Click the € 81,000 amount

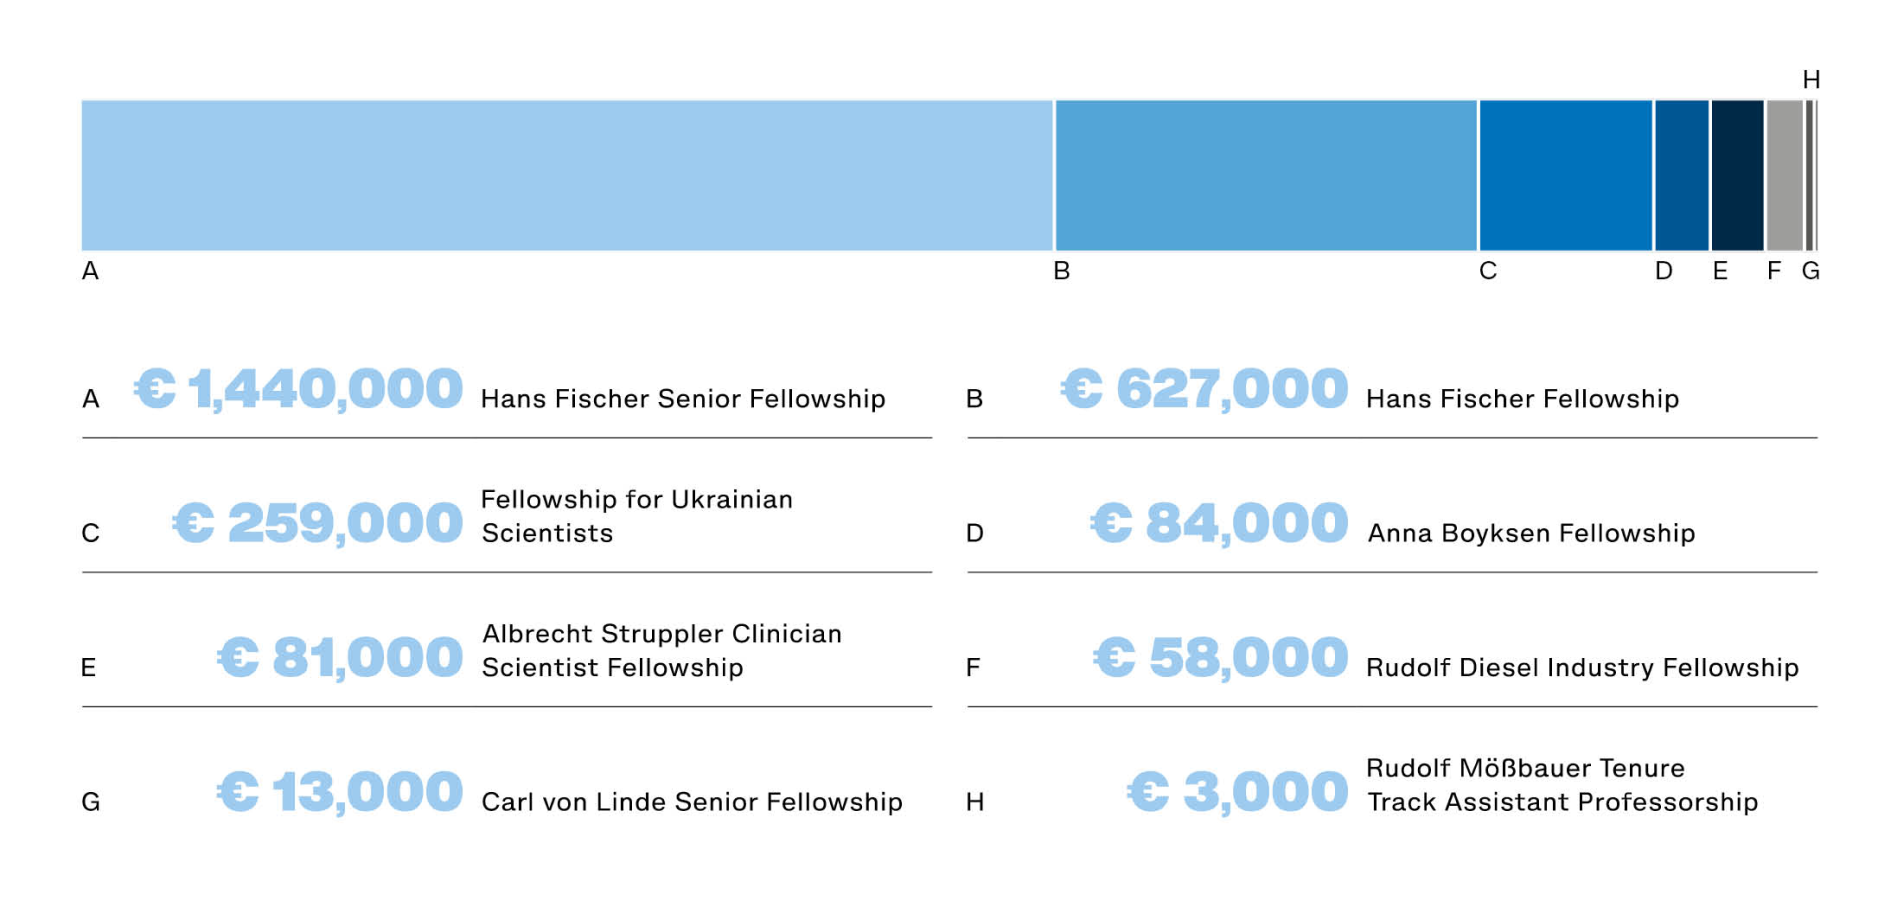click(x=340, y=658)
